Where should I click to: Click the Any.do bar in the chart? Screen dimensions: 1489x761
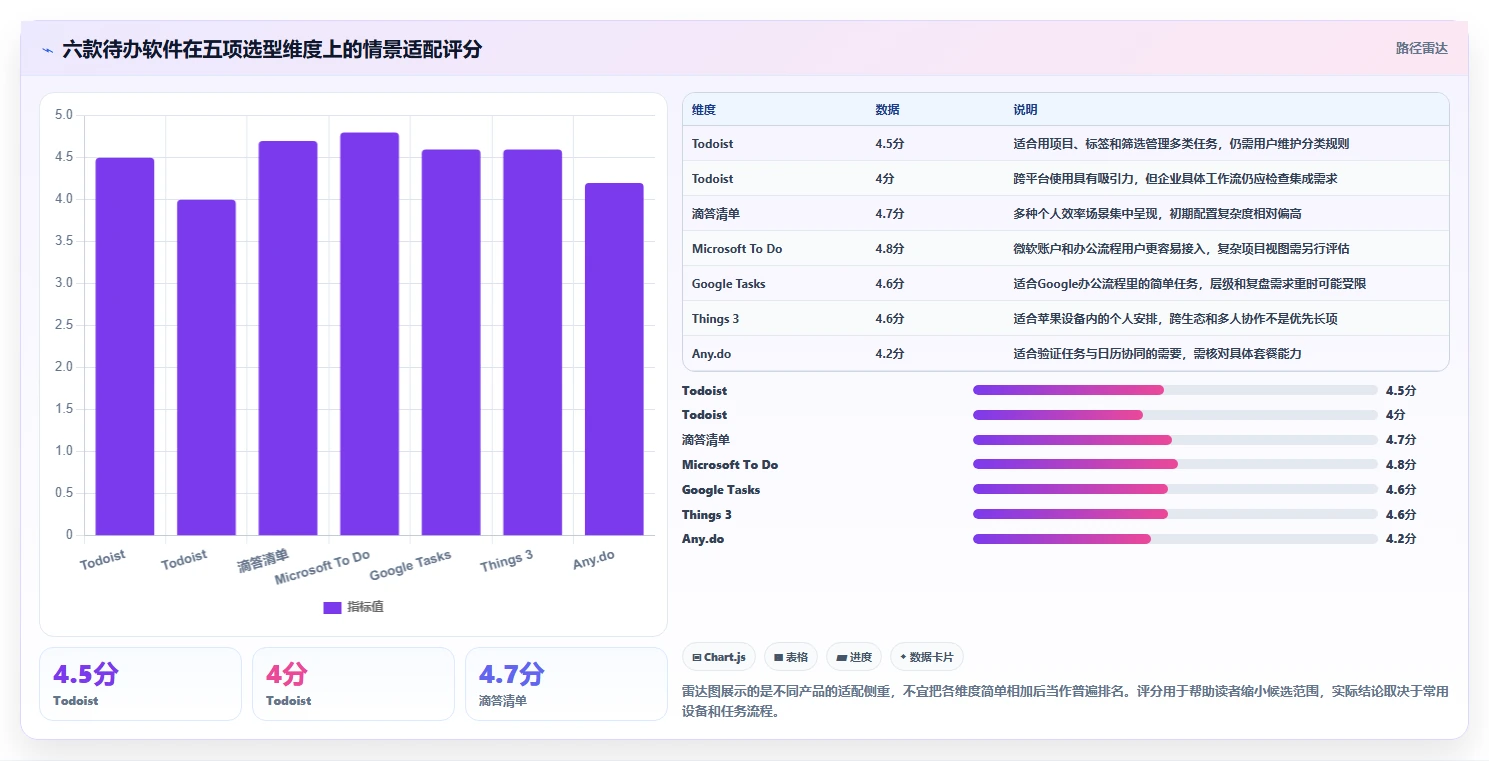pos(614,359)
